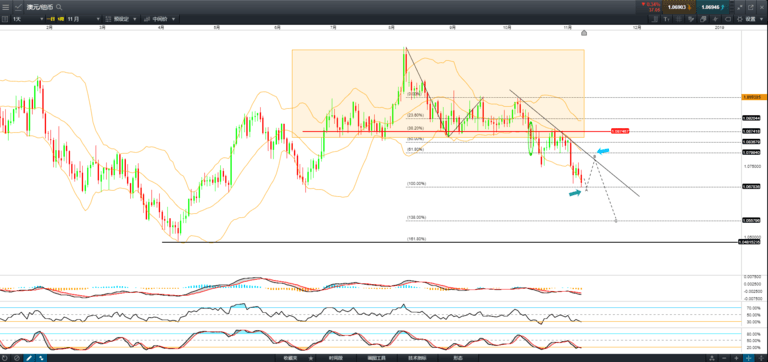
Task: Click the red horizontal line price label
Action: [x=620, y=131]
